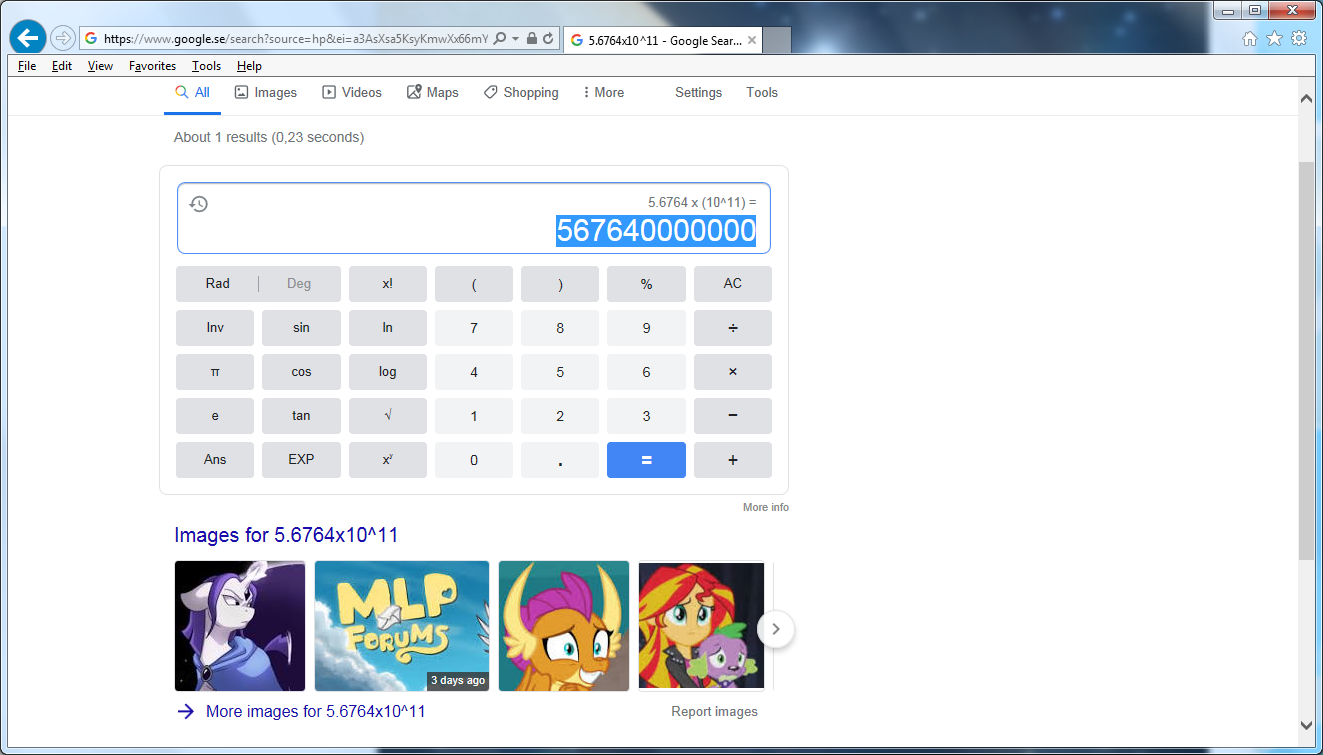Click the log function key
1323x755 pixels.
pyautogui.click(x=388, y=372)
